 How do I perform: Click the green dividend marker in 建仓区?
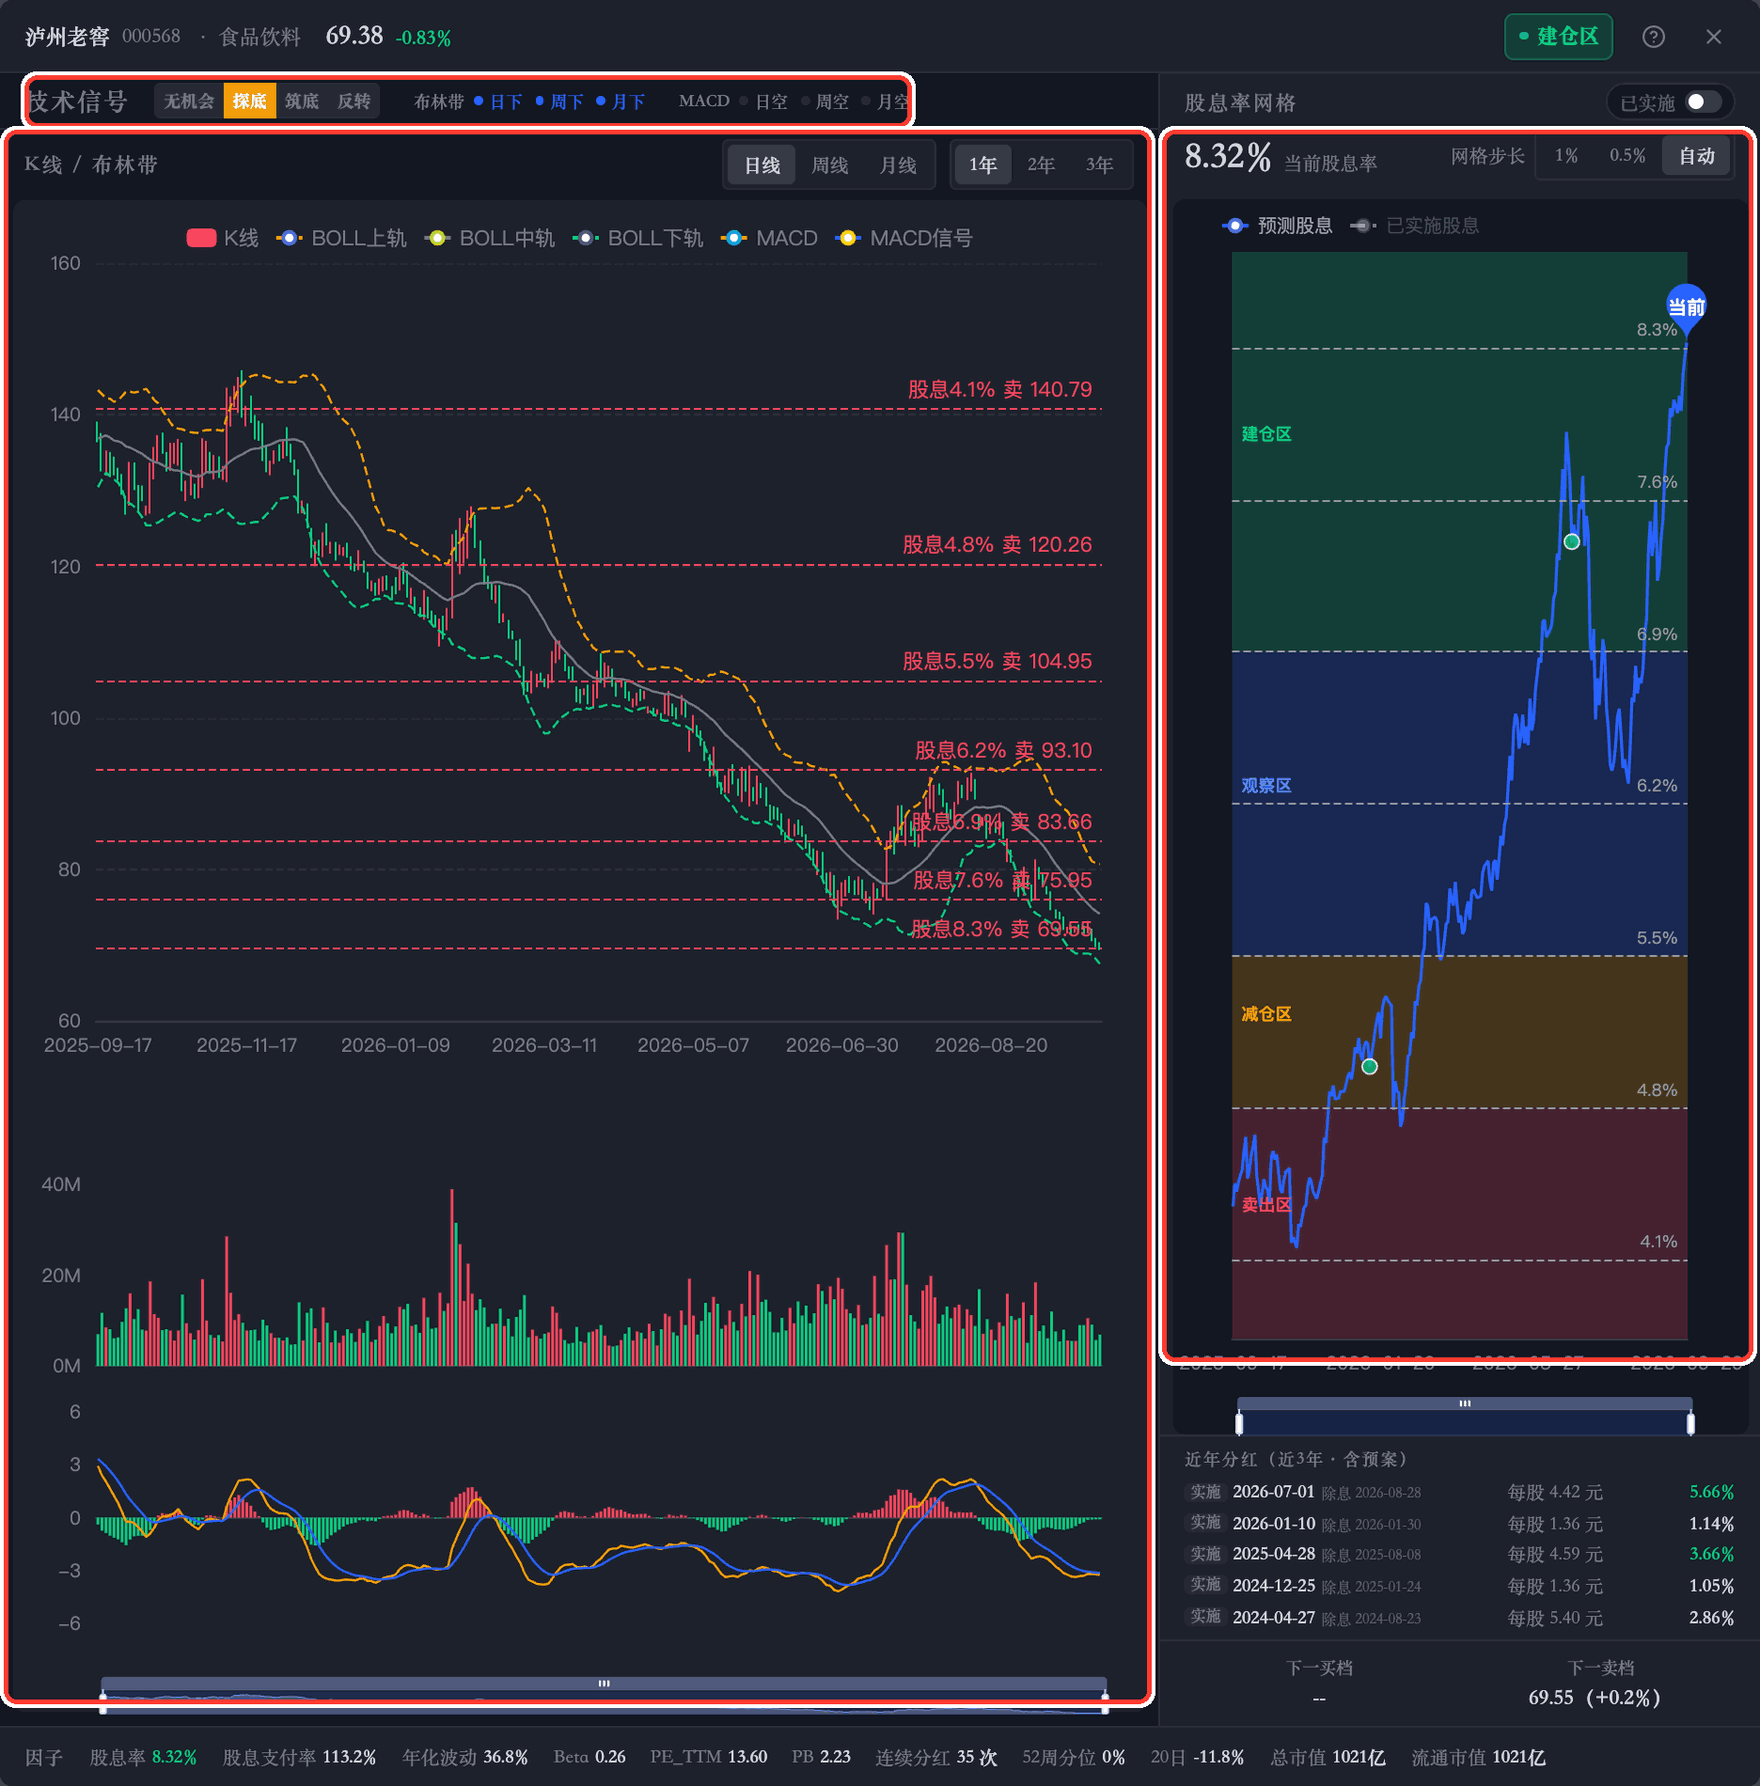[x=1572, y=542]
